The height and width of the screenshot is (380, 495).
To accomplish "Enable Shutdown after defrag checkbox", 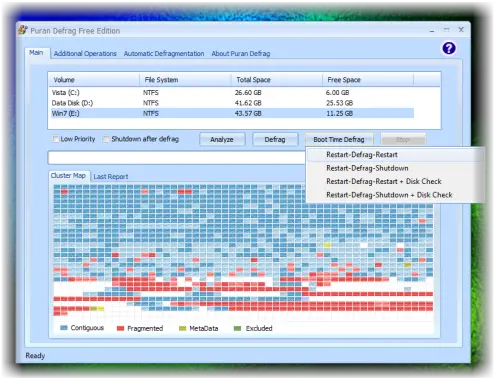I will click(106, 139).
